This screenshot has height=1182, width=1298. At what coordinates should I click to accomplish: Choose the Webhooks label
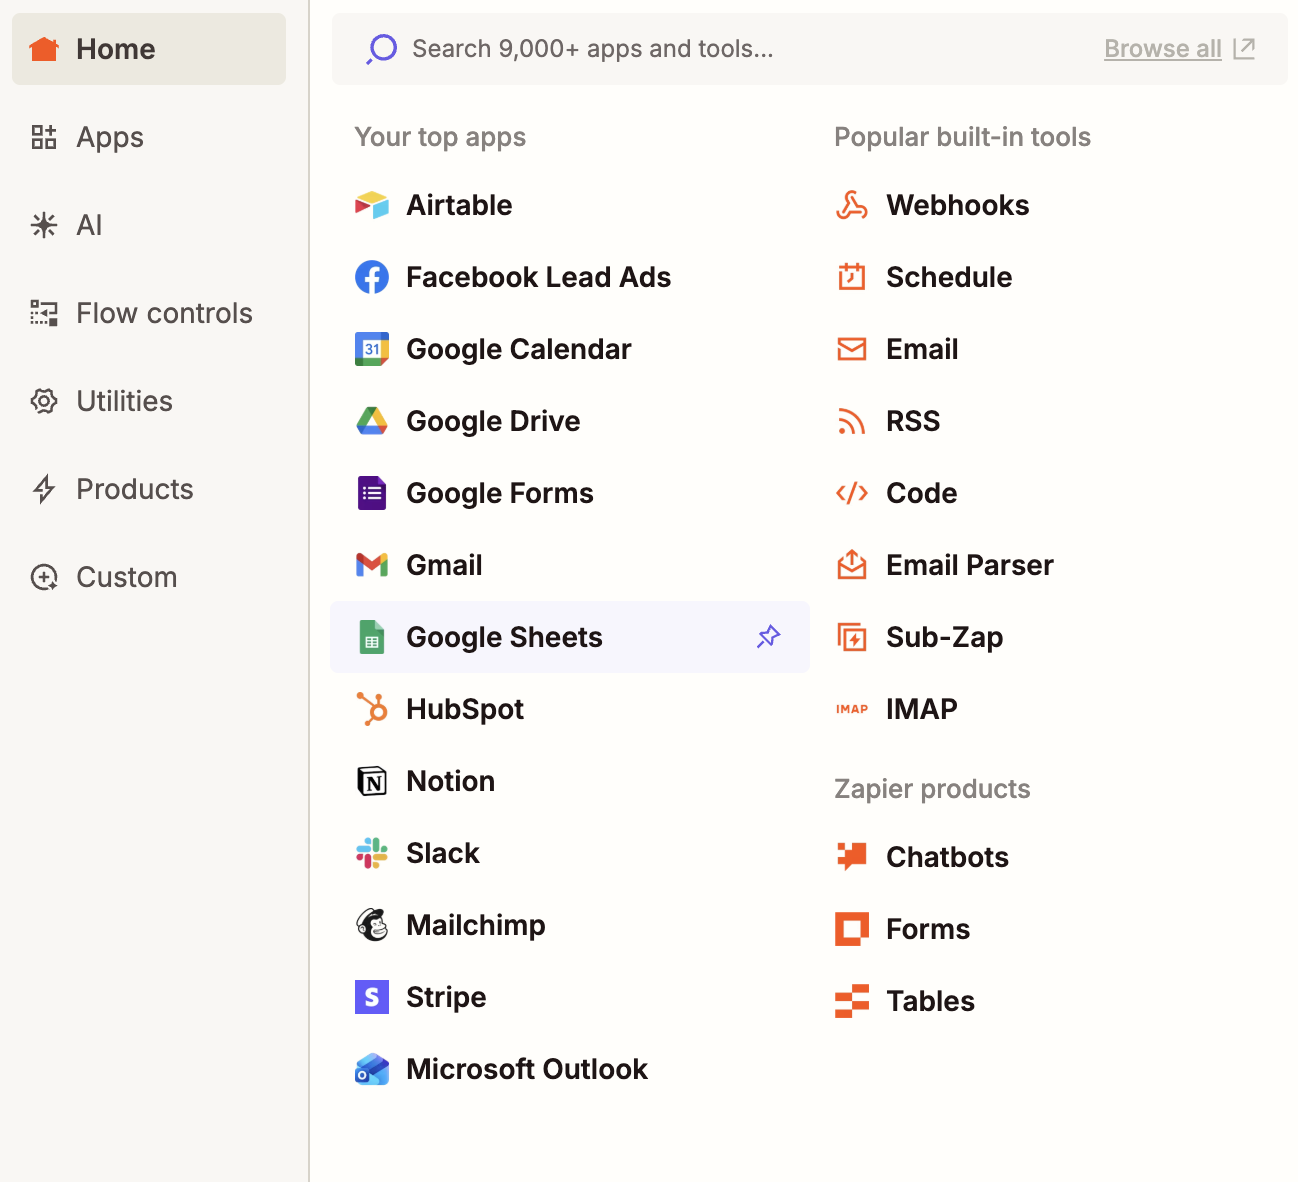point(957,205)
